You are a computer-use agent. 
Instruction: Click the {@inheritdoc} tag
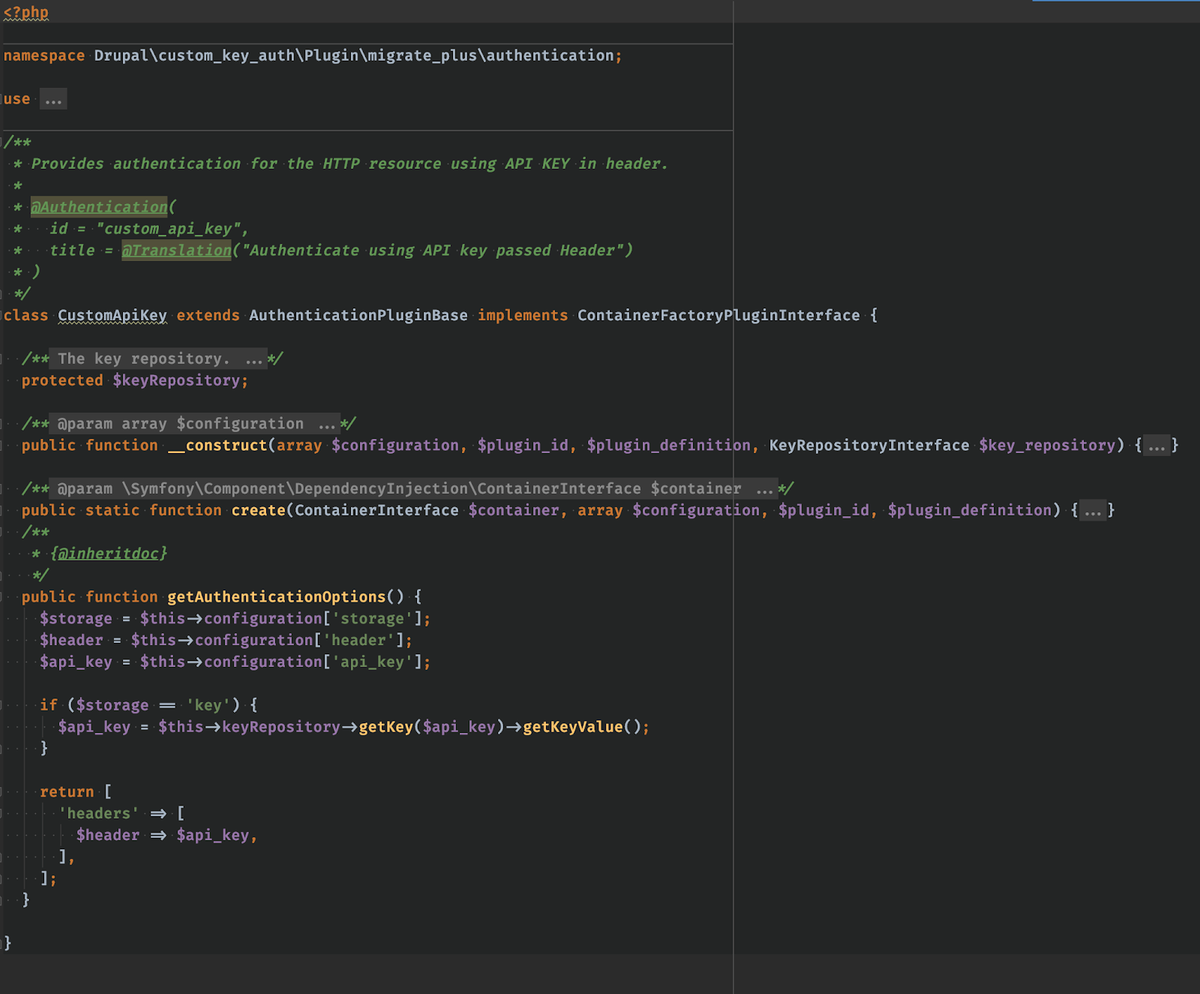coord(108,553)
